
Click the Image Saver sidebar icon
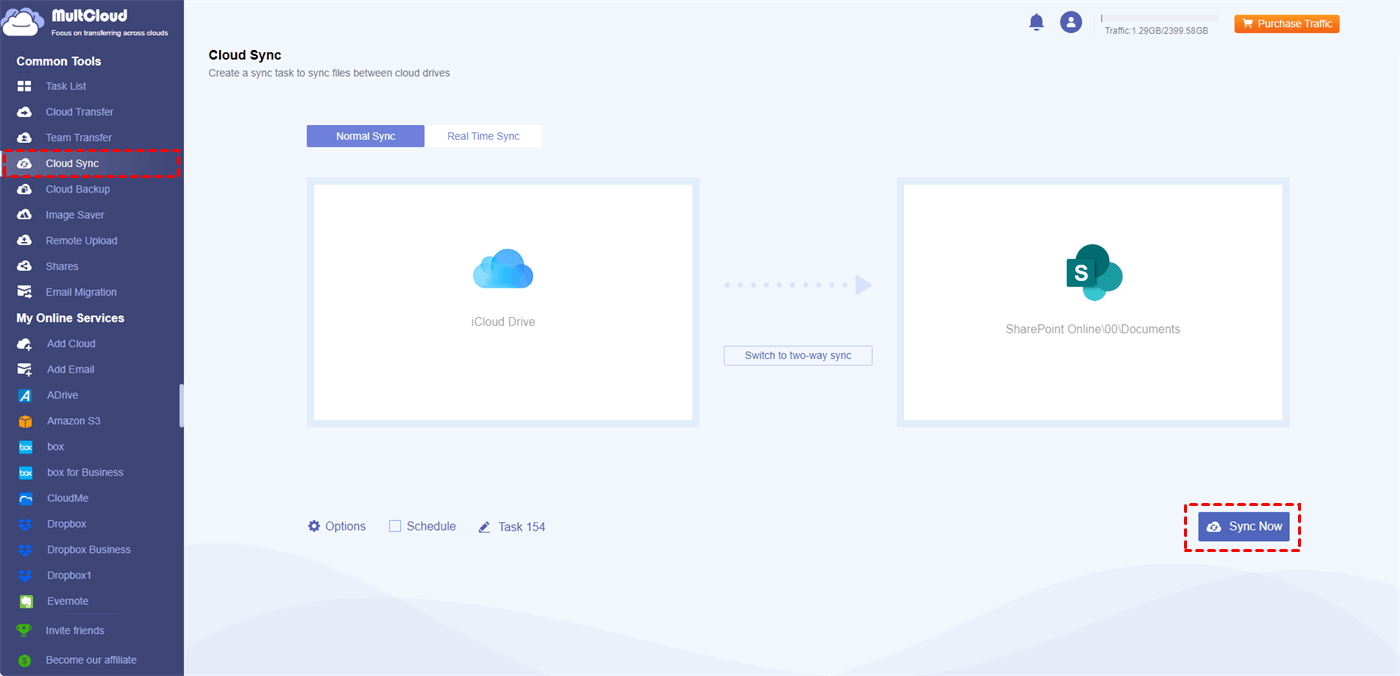pyautogui.click(x=25, y=215)
